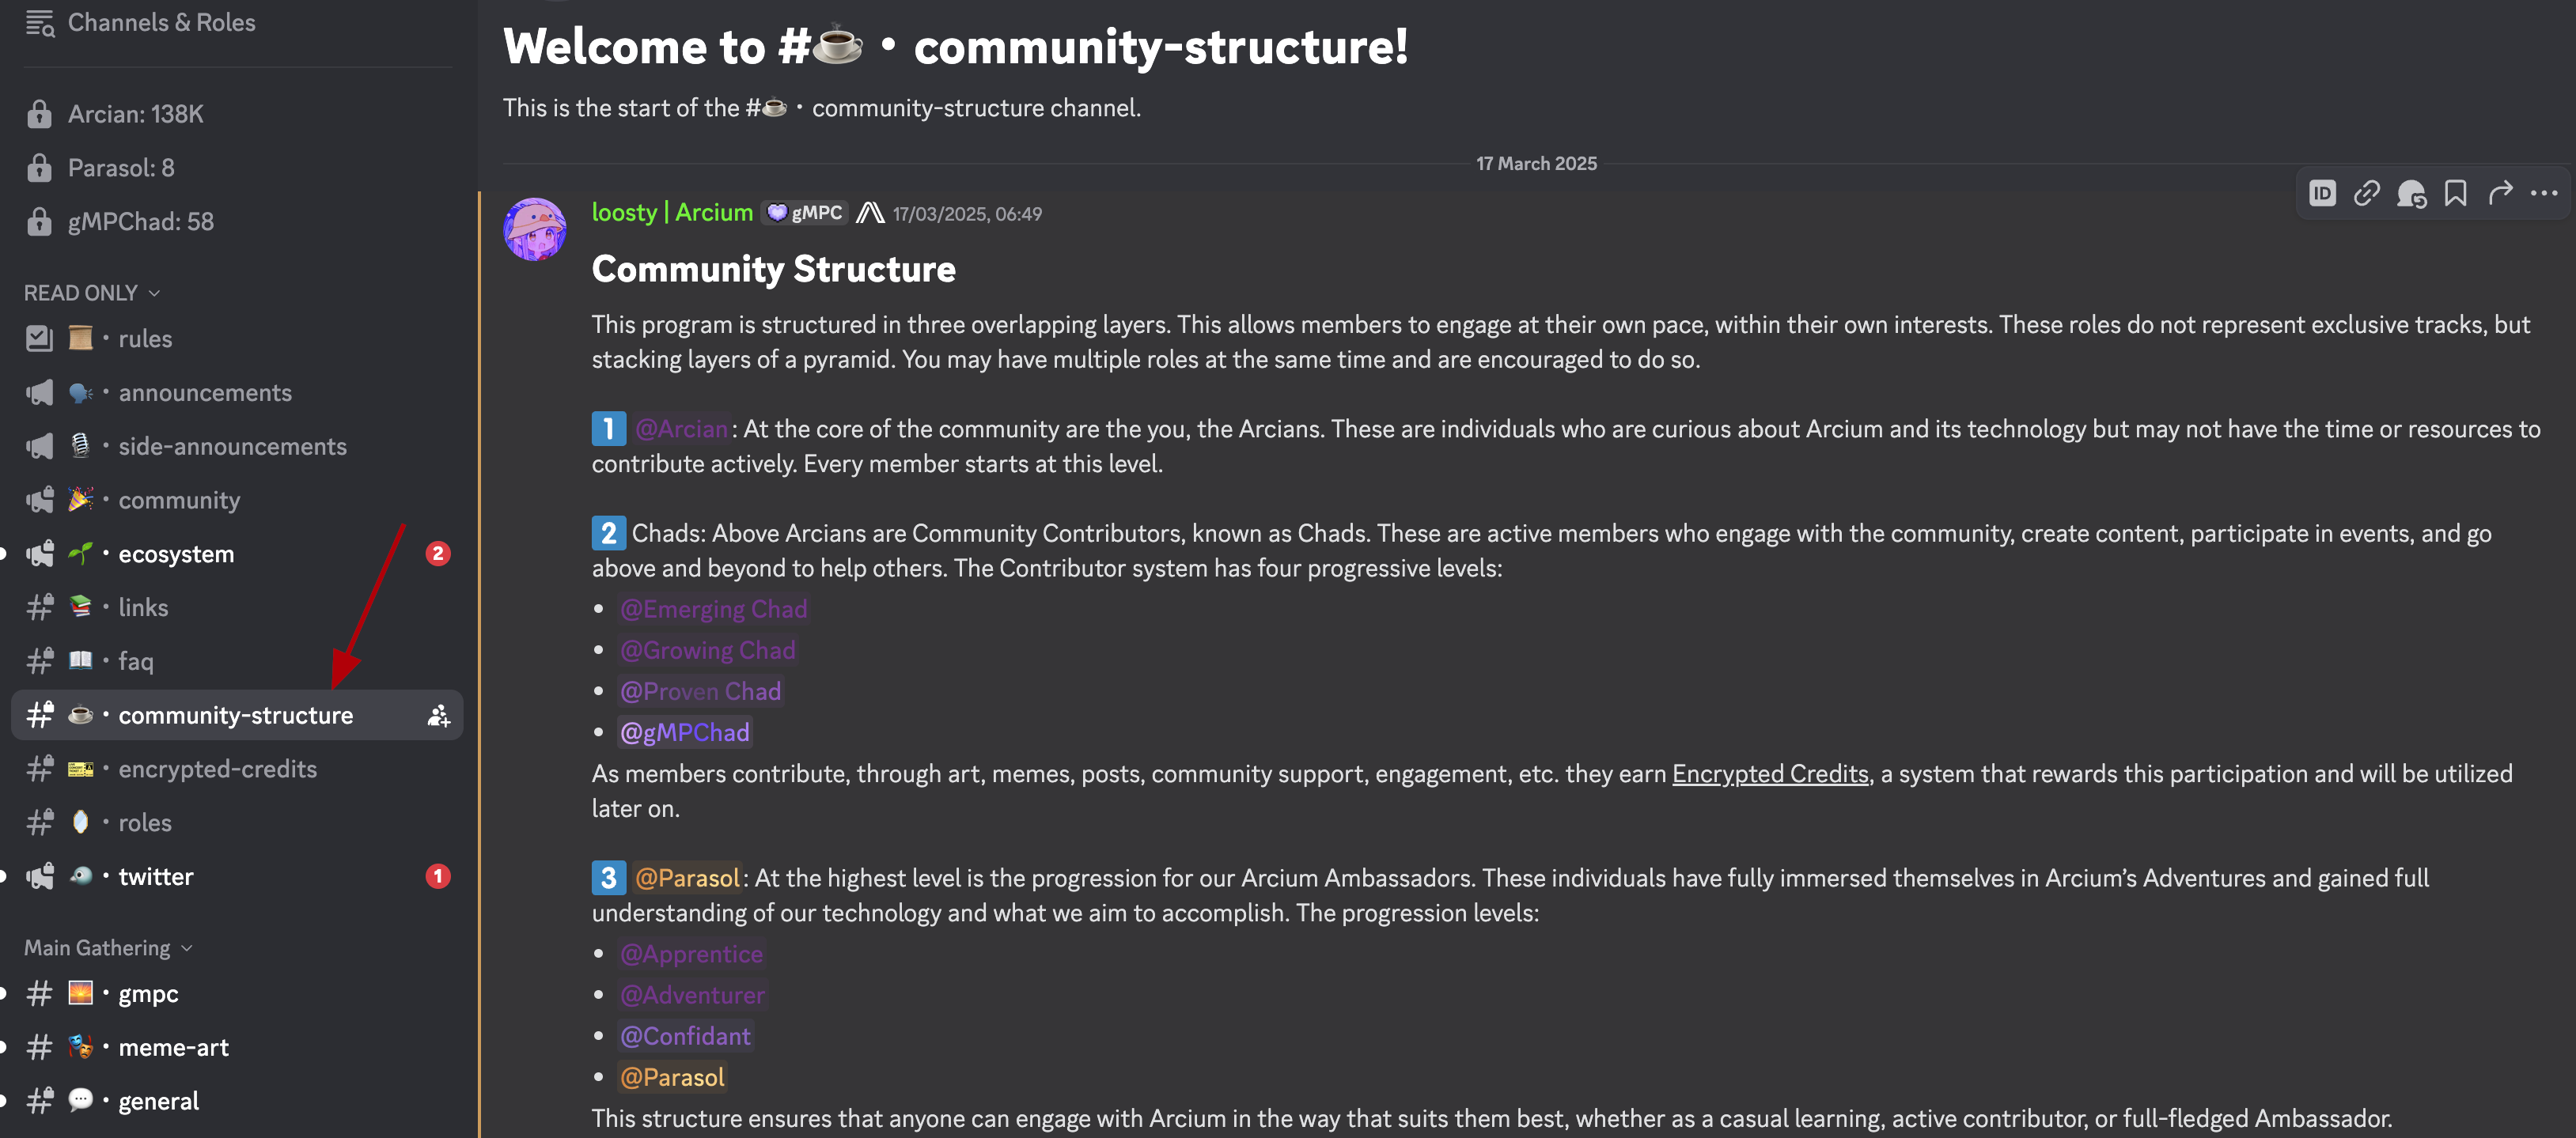Copy message ID using the ID icon
The height and width of the screenshot is (1138, 2576).
[x=2322, y=193]
